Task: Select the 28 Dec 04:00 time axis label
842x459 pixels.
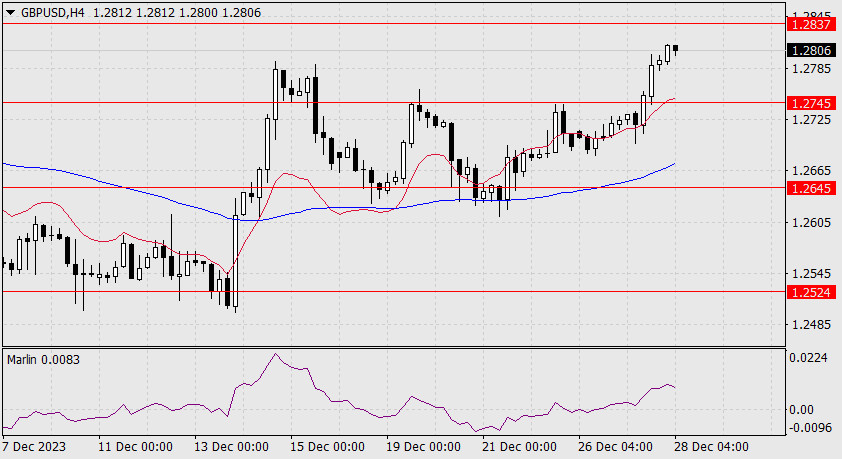Action: tap(711, 447)
